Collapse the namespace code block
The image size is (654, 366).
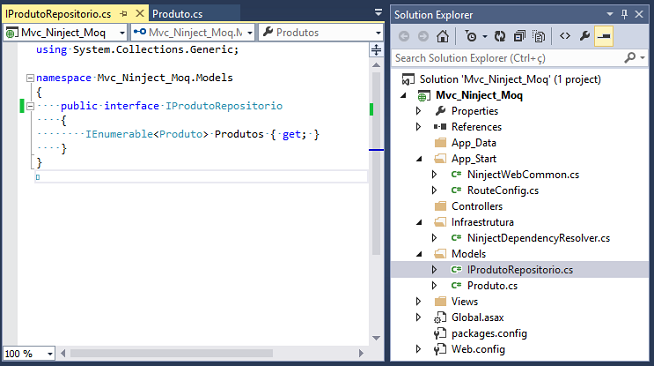(30, 78)
